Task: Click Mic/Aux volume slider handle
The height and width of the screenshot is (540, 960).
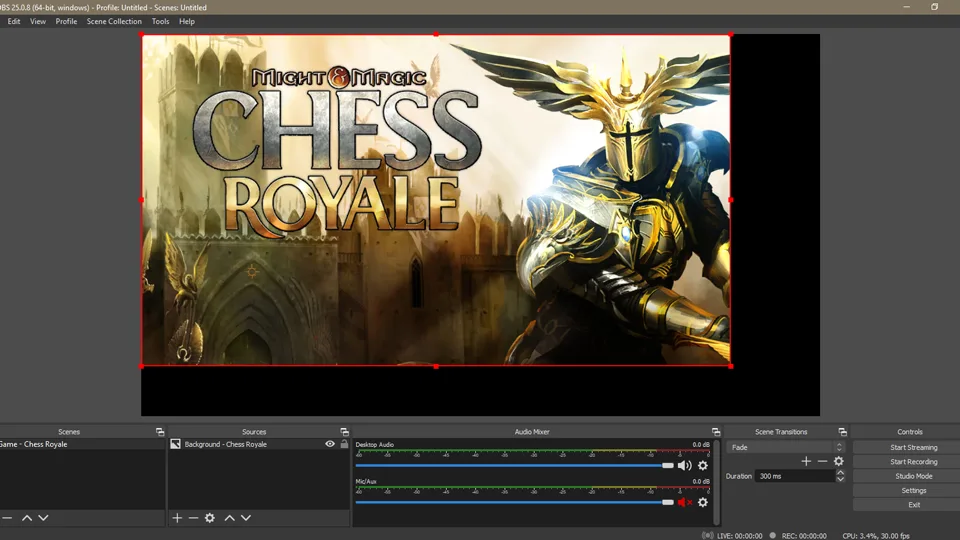Action: click(668, 502)
